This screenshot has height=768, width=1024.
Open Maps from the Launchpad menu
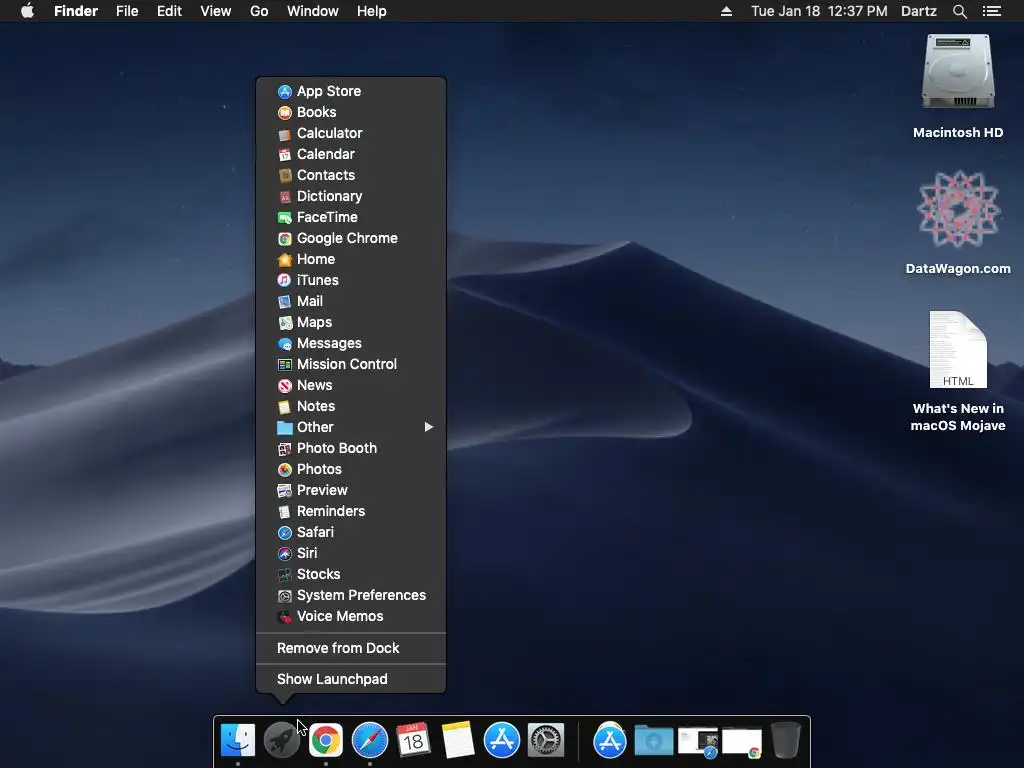point(351,322)
